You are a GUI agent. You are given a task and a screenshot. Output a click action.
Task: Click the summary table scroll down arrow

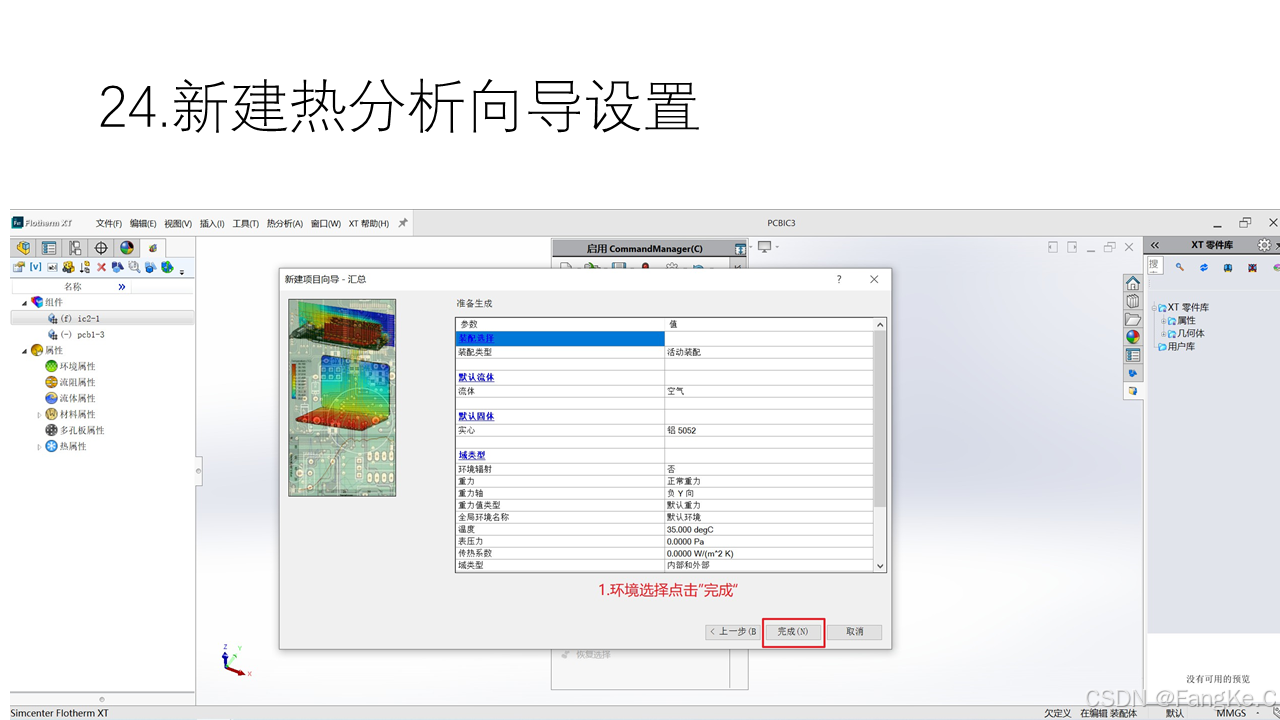coord(880,566)
